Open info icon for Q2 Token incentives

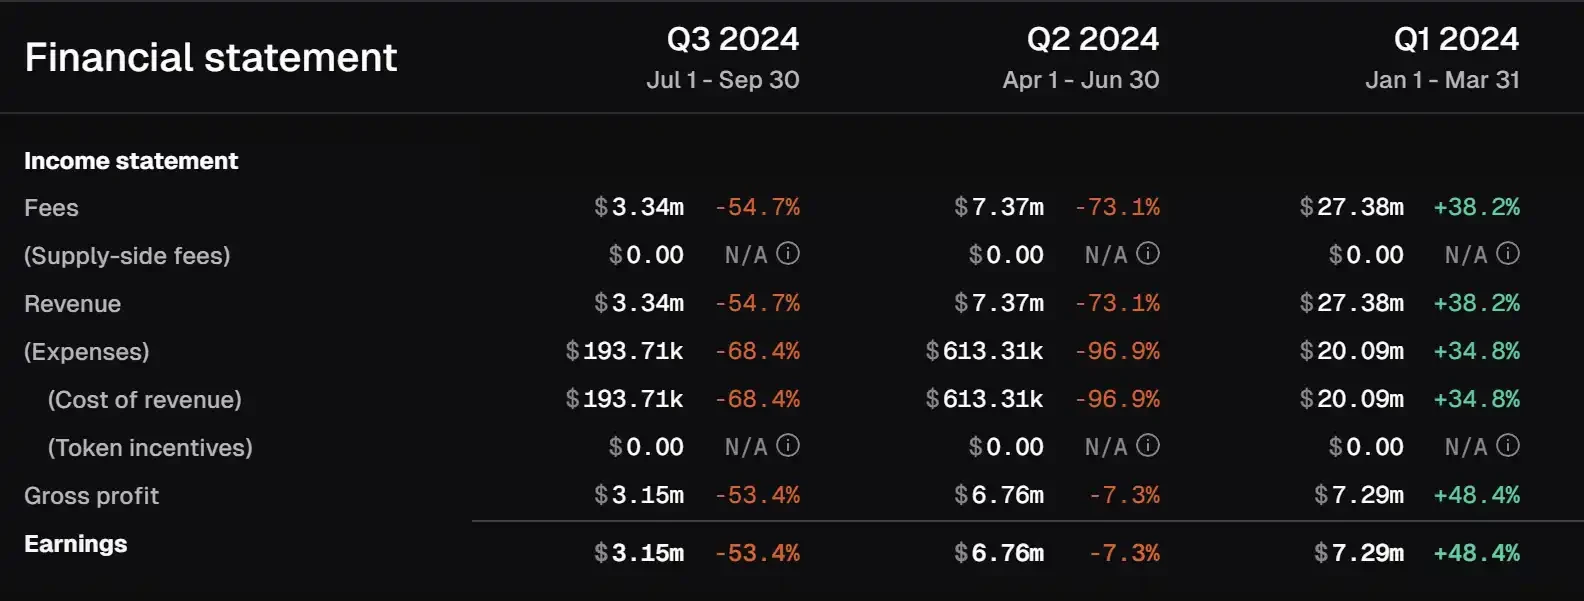point(1148,446)
